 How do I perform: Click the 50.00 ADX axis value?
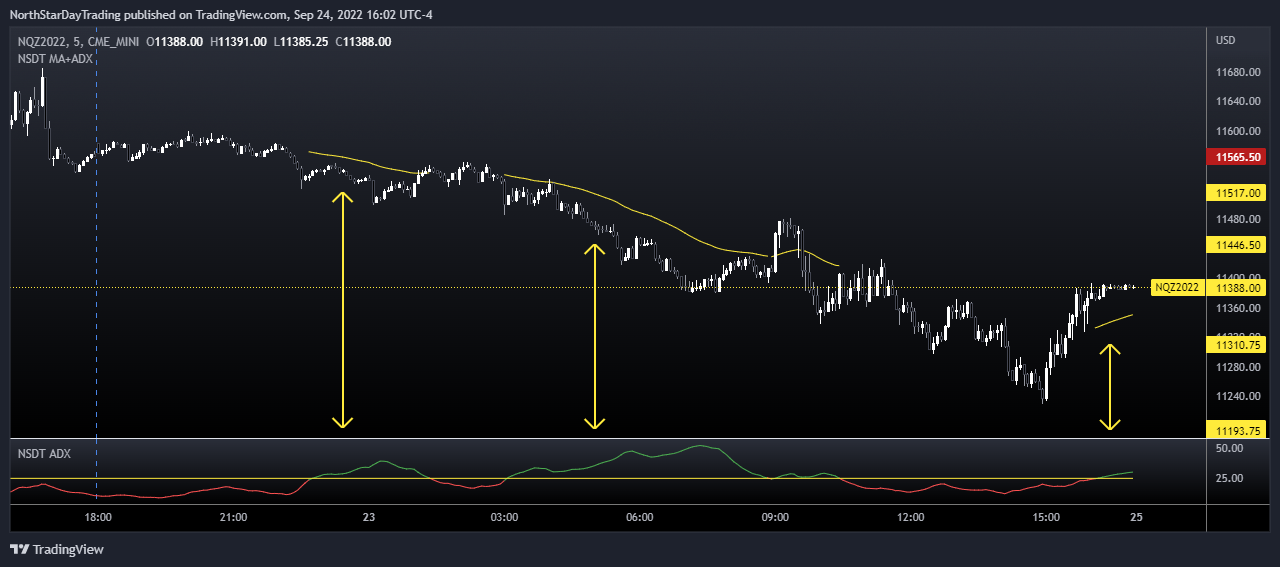click(1229, 450)
